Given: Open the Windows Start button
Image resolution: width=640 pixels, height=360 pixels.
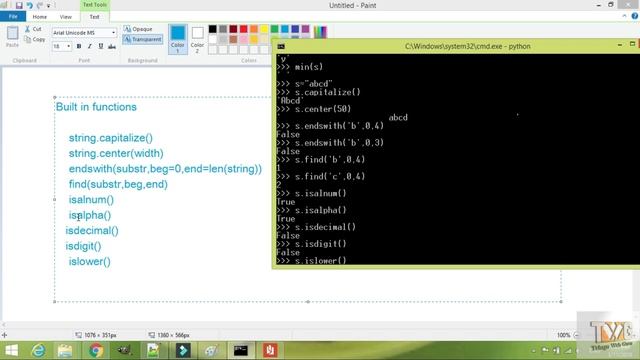Looking at the screenshot, I should coord(11,350).
